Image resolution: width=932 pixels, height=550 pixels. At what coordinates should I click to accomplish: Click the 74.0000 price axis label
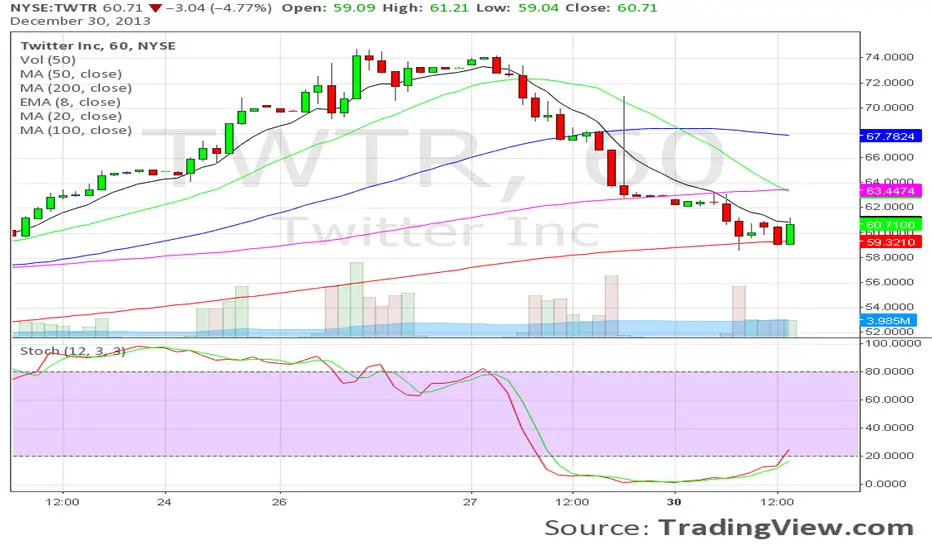click(889, 57)
